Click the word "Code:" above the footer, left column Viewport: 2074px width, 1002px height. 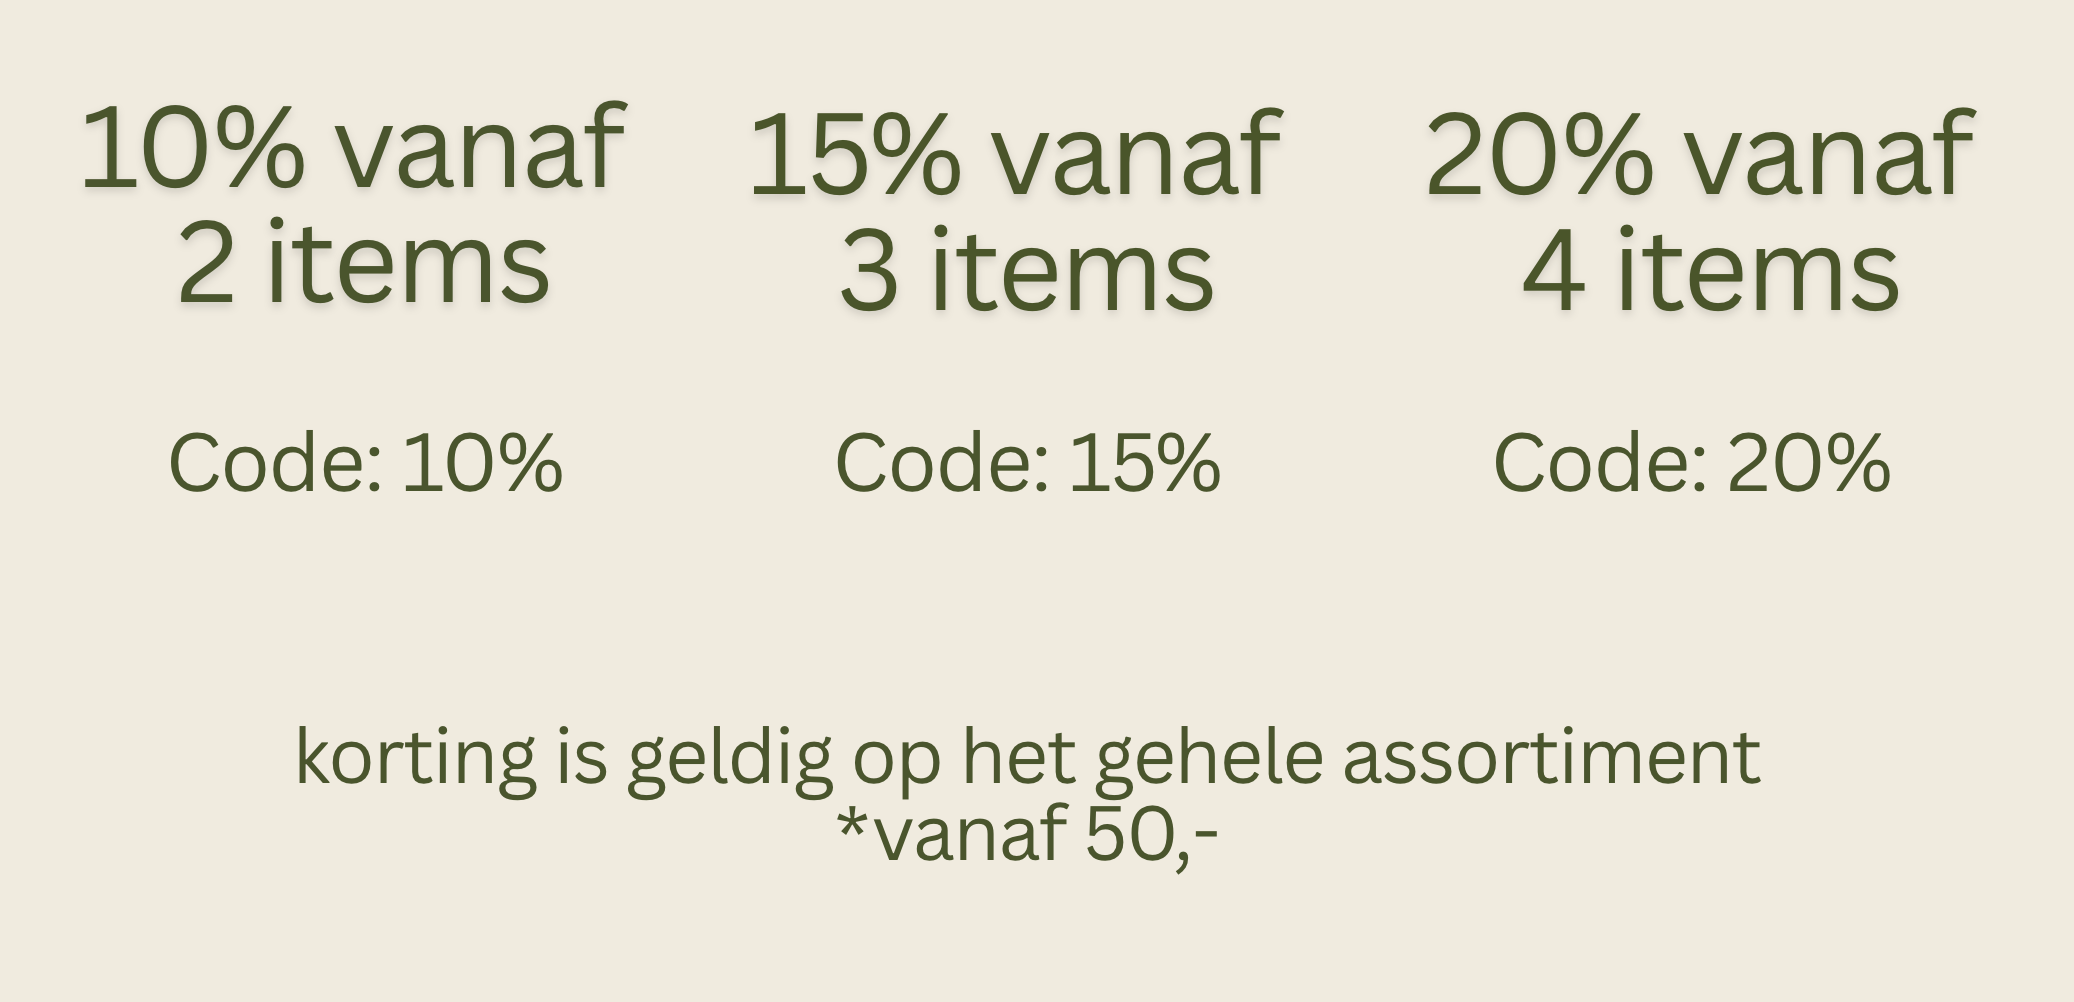point(275,463)
